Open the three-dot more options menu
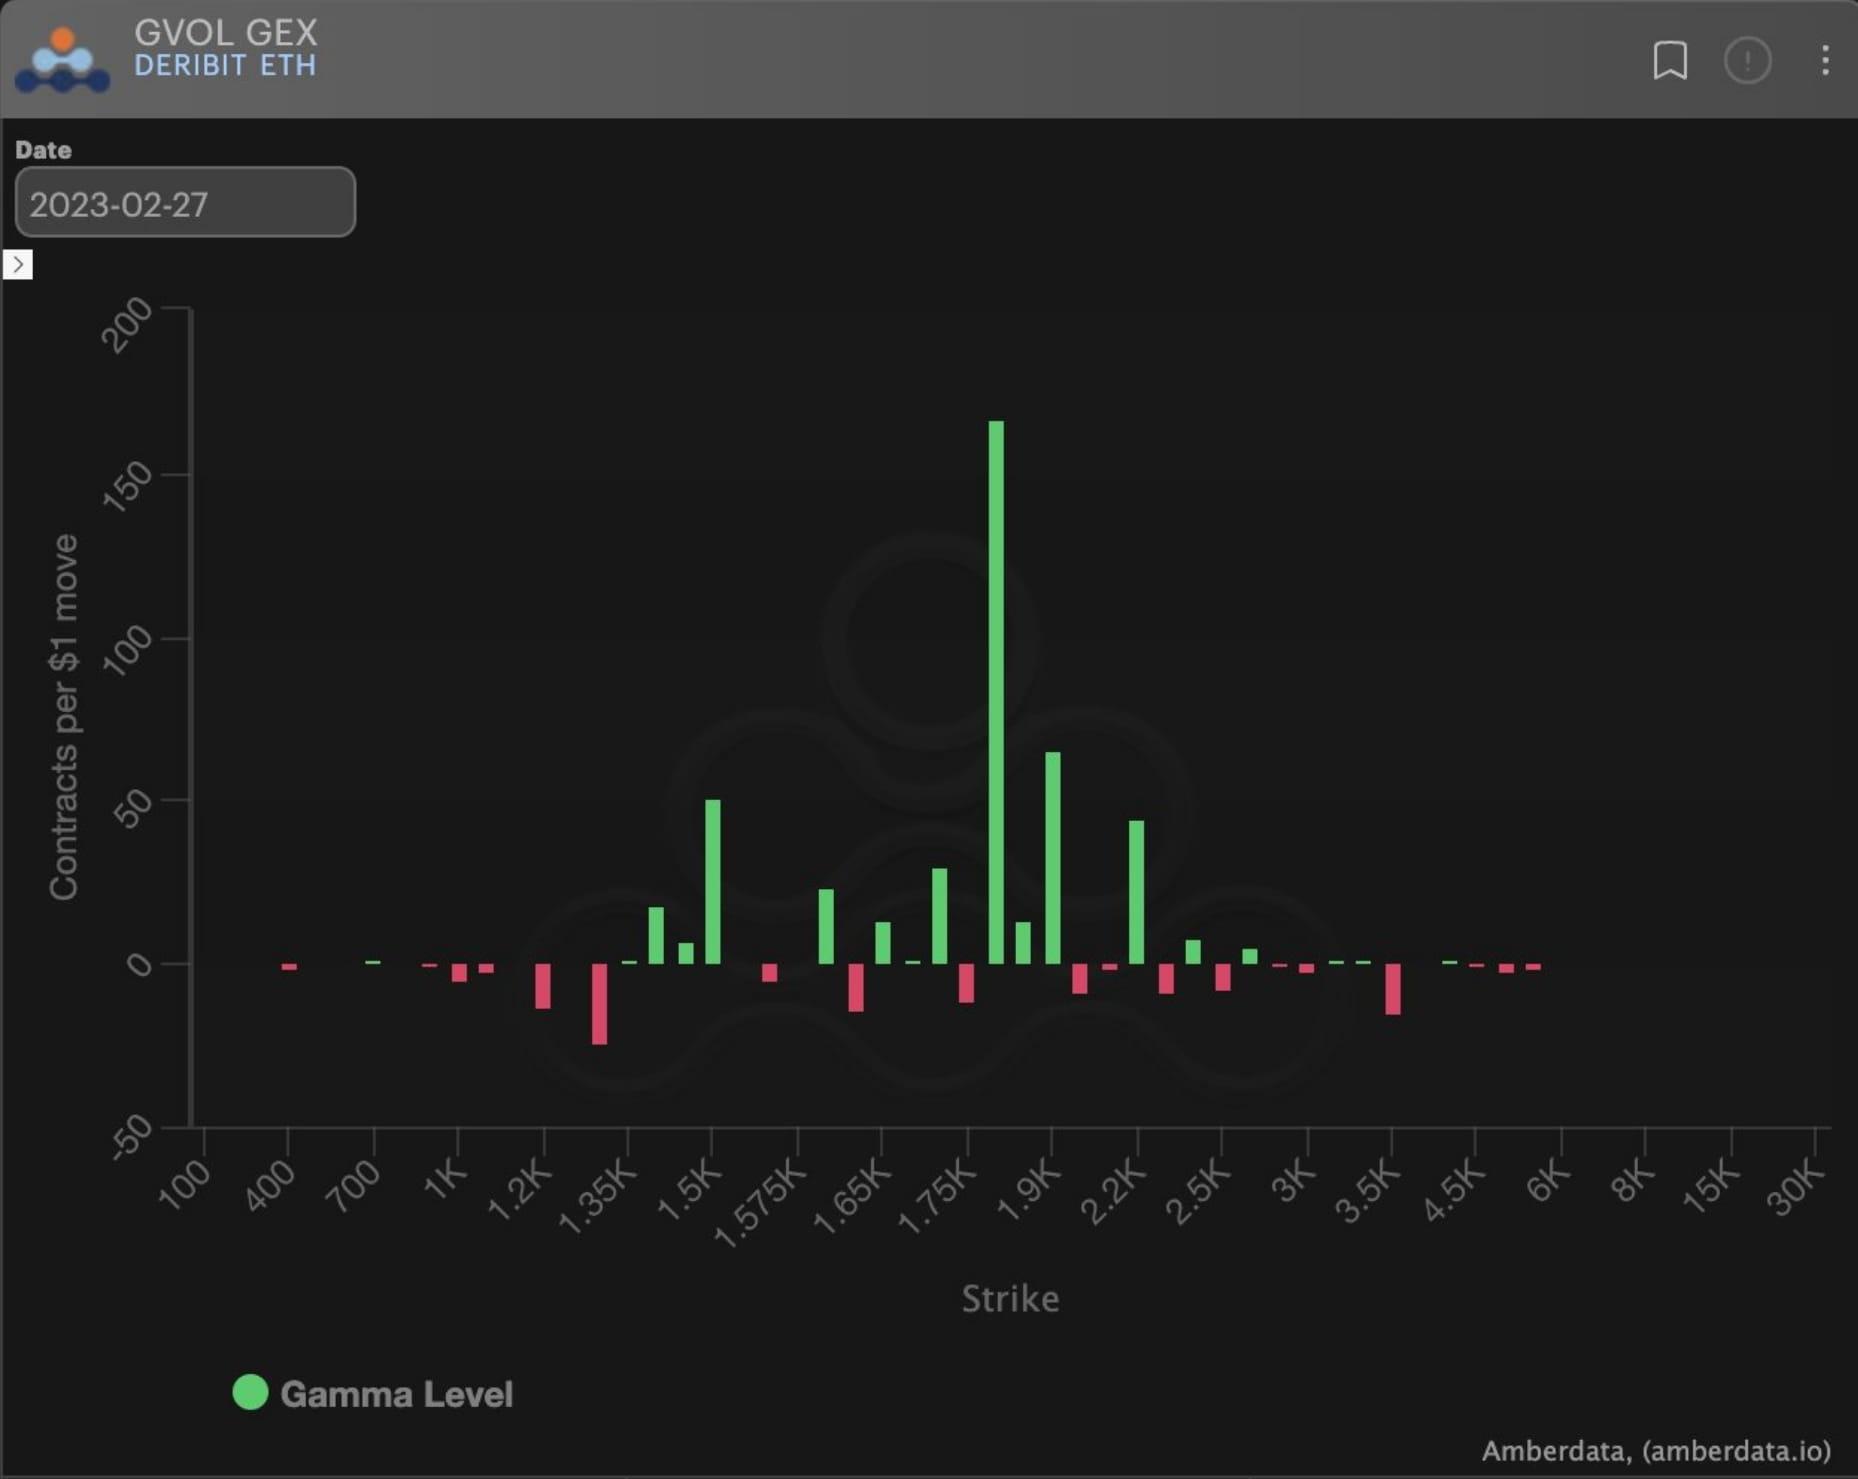The image size is (1858, 1479). [1825, 60]
